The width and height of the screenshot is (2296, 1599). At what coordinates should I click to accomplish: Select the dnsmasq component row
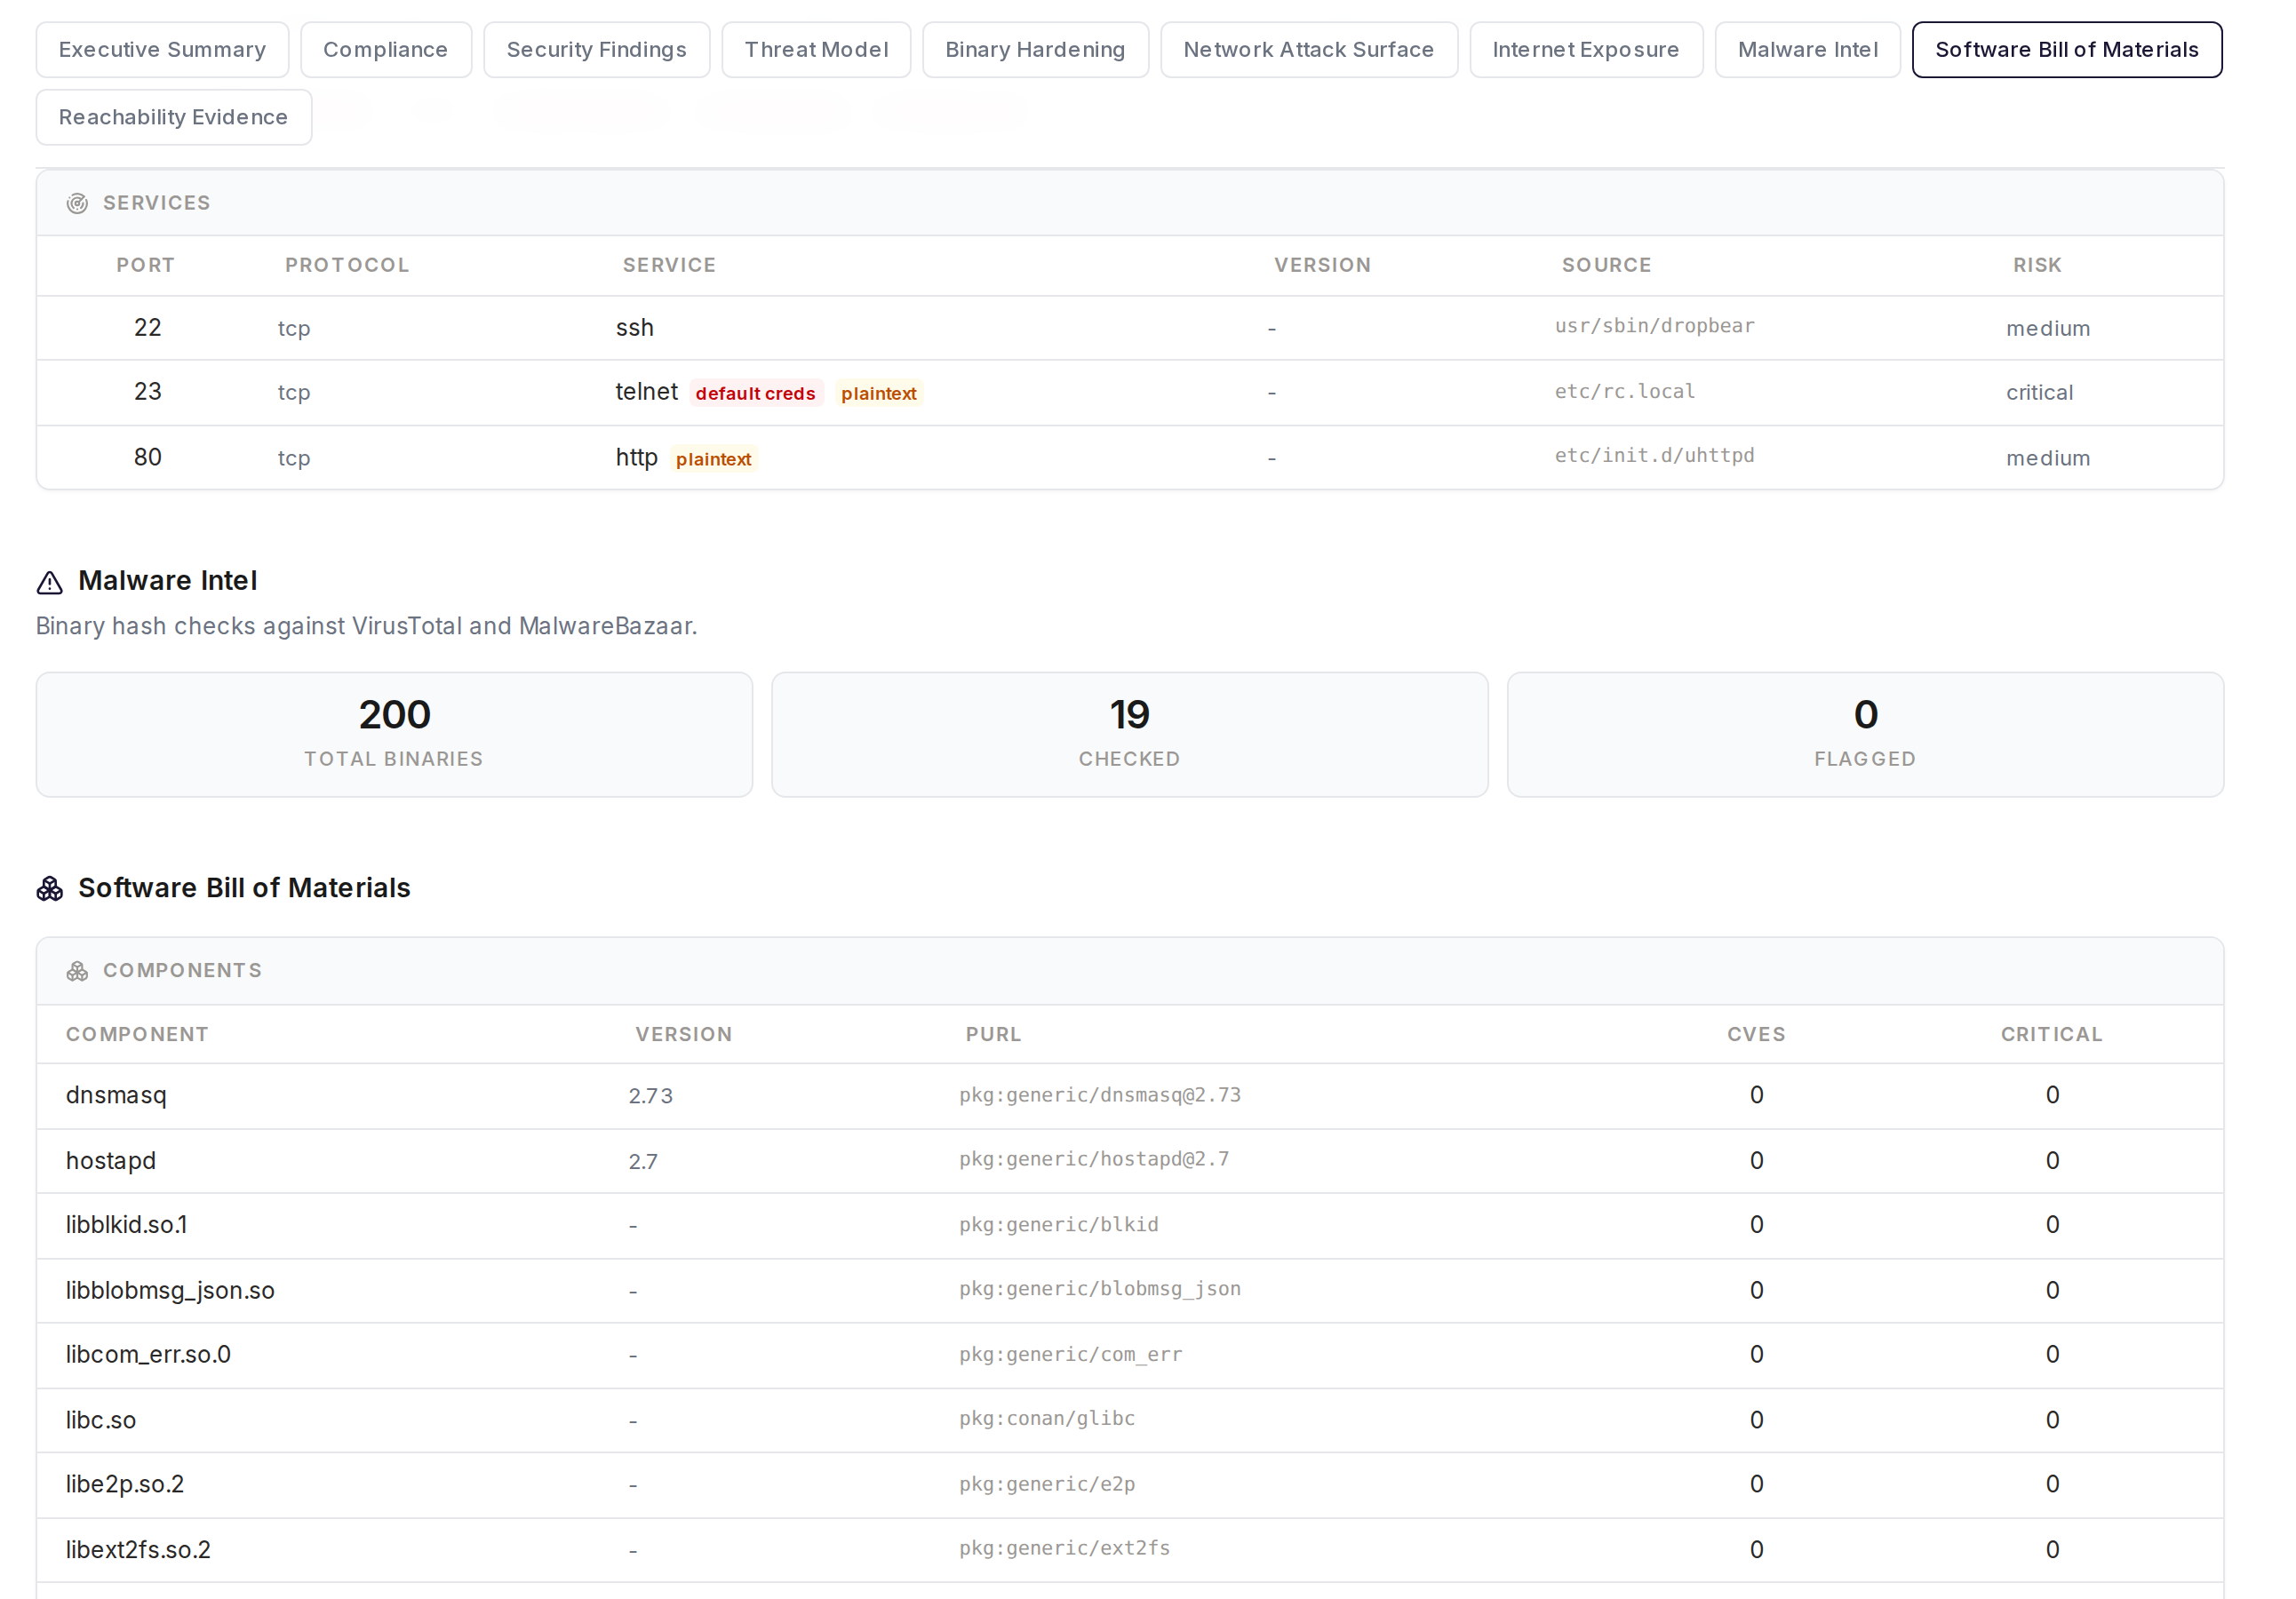[x=1130, y=1096]
